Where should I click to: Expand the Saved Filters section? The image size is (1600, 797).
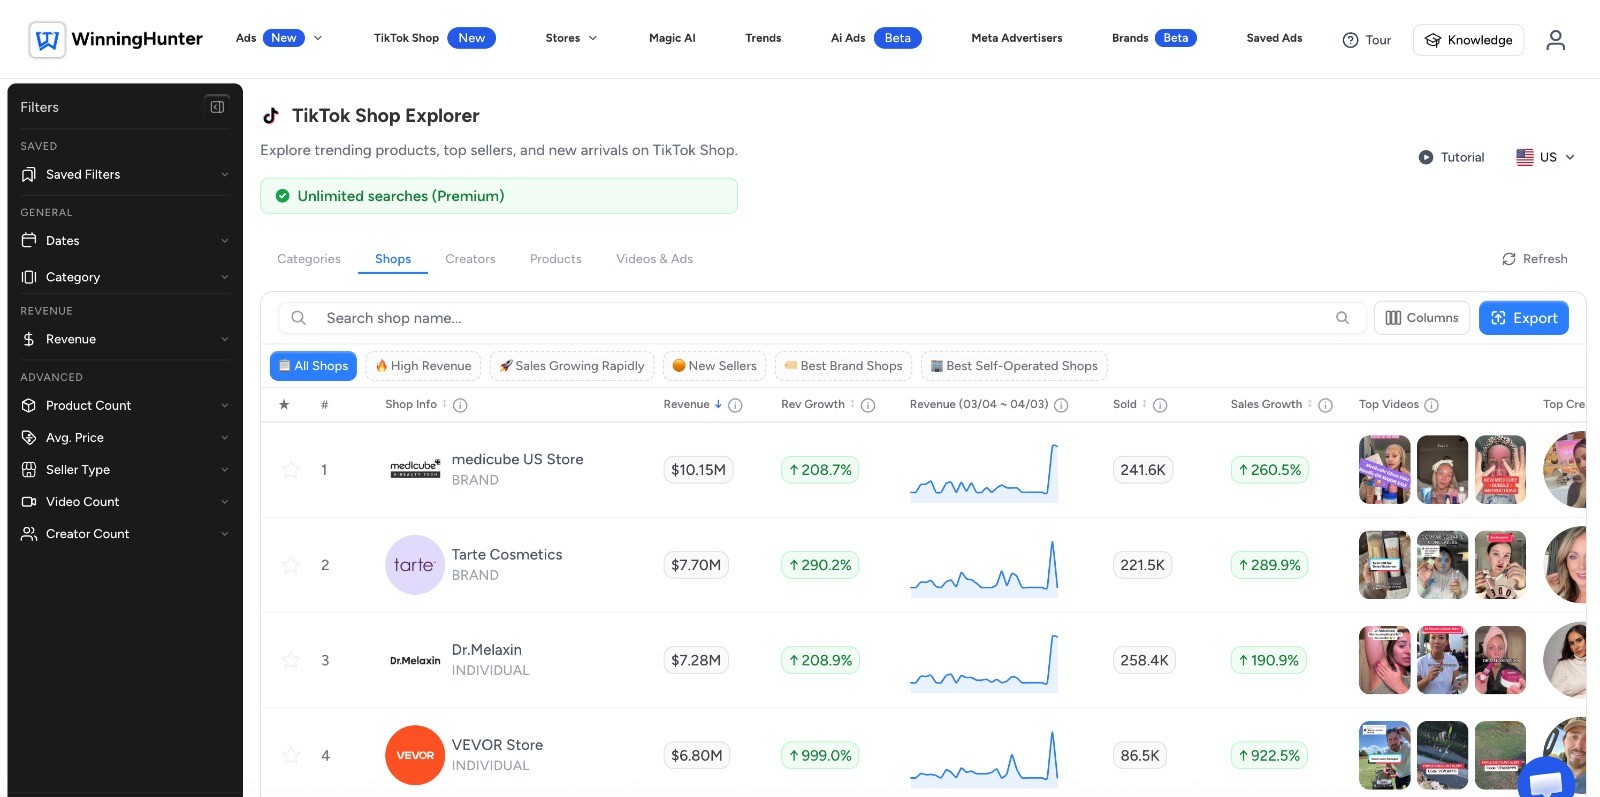coord(125,174)
